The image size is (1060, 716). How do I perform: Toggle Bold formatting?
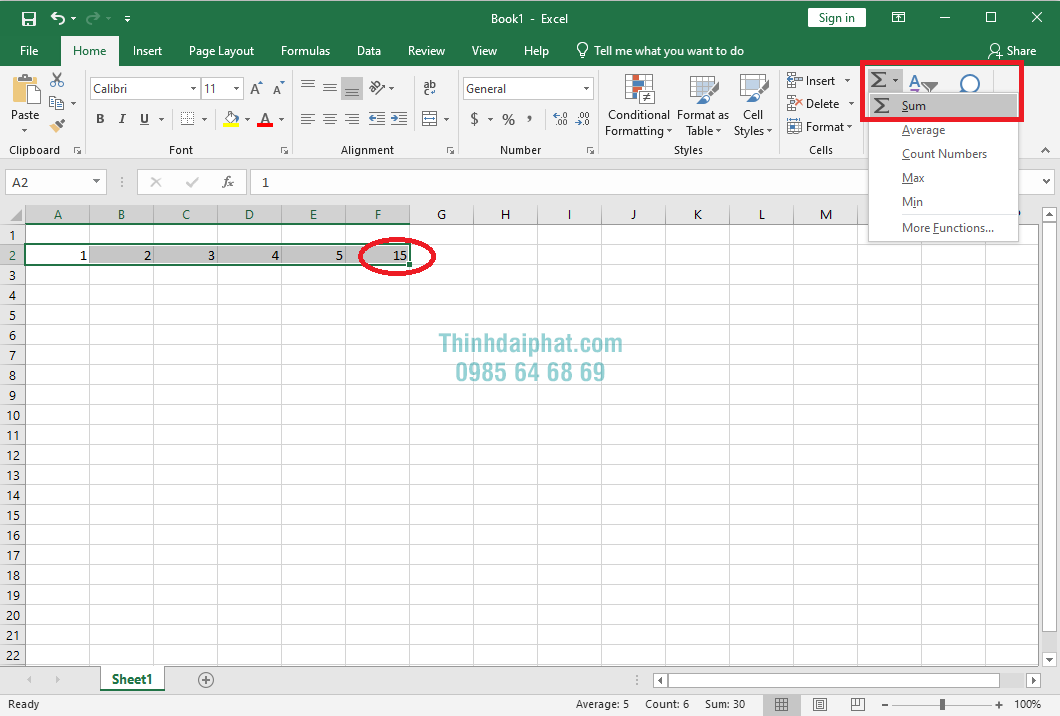100,119
